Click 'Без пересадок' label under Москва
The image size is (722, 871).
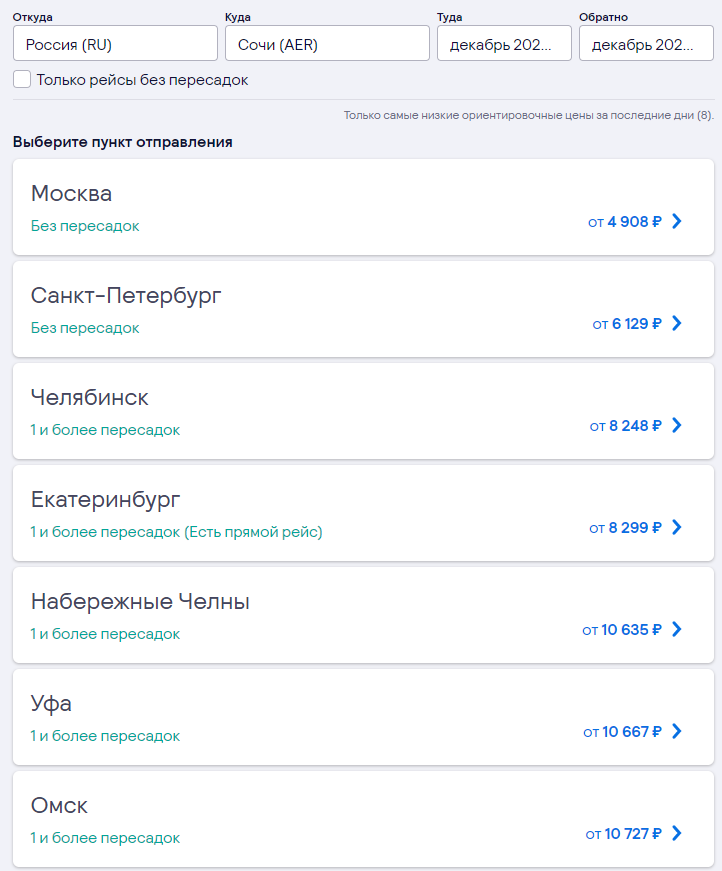[x=85, y=226]
